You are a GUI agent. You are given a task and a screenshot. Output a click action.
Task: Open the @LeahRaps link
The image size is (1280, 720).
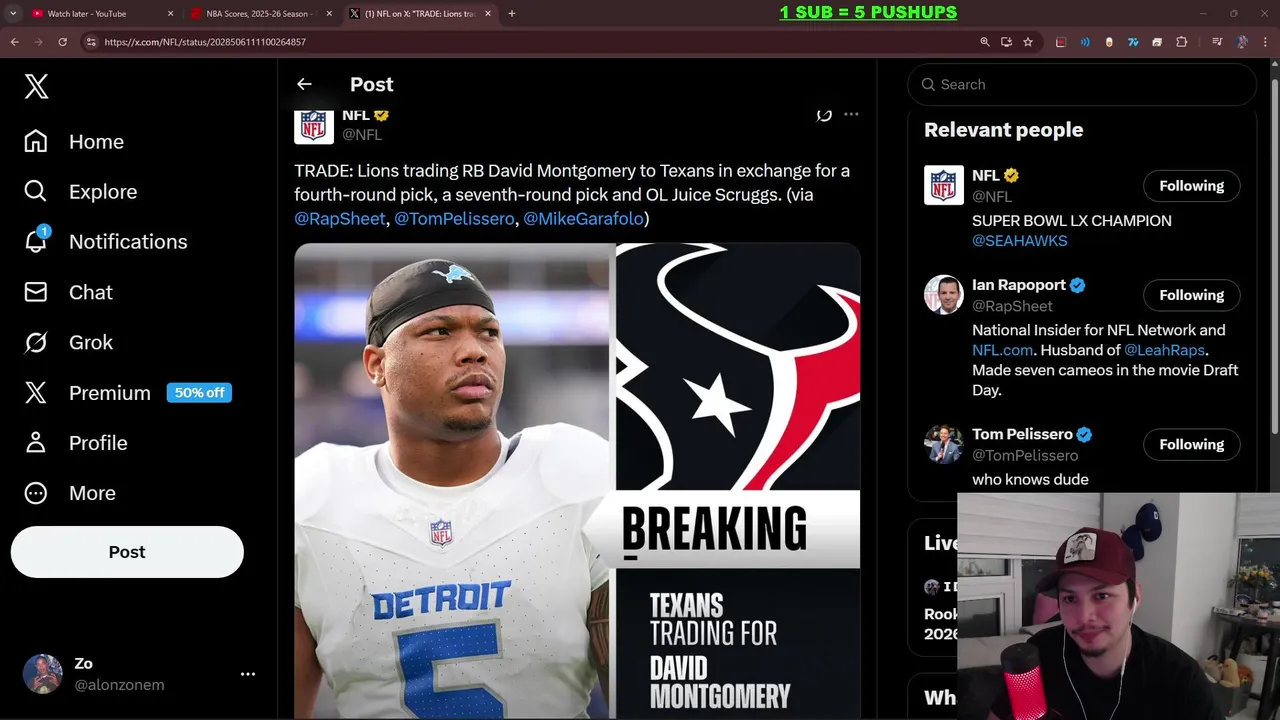pos(1165,350)
